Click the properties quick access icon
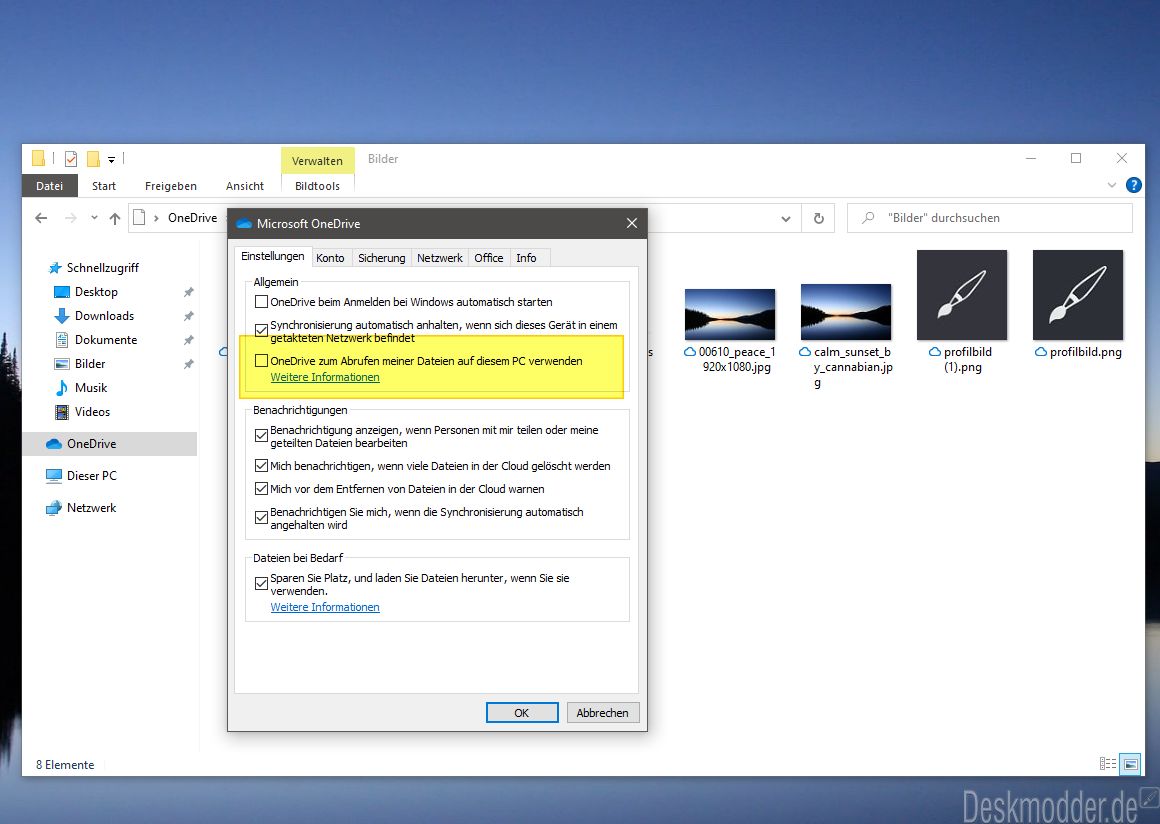Screen dimensions: 1160x824 pos(71,158)
